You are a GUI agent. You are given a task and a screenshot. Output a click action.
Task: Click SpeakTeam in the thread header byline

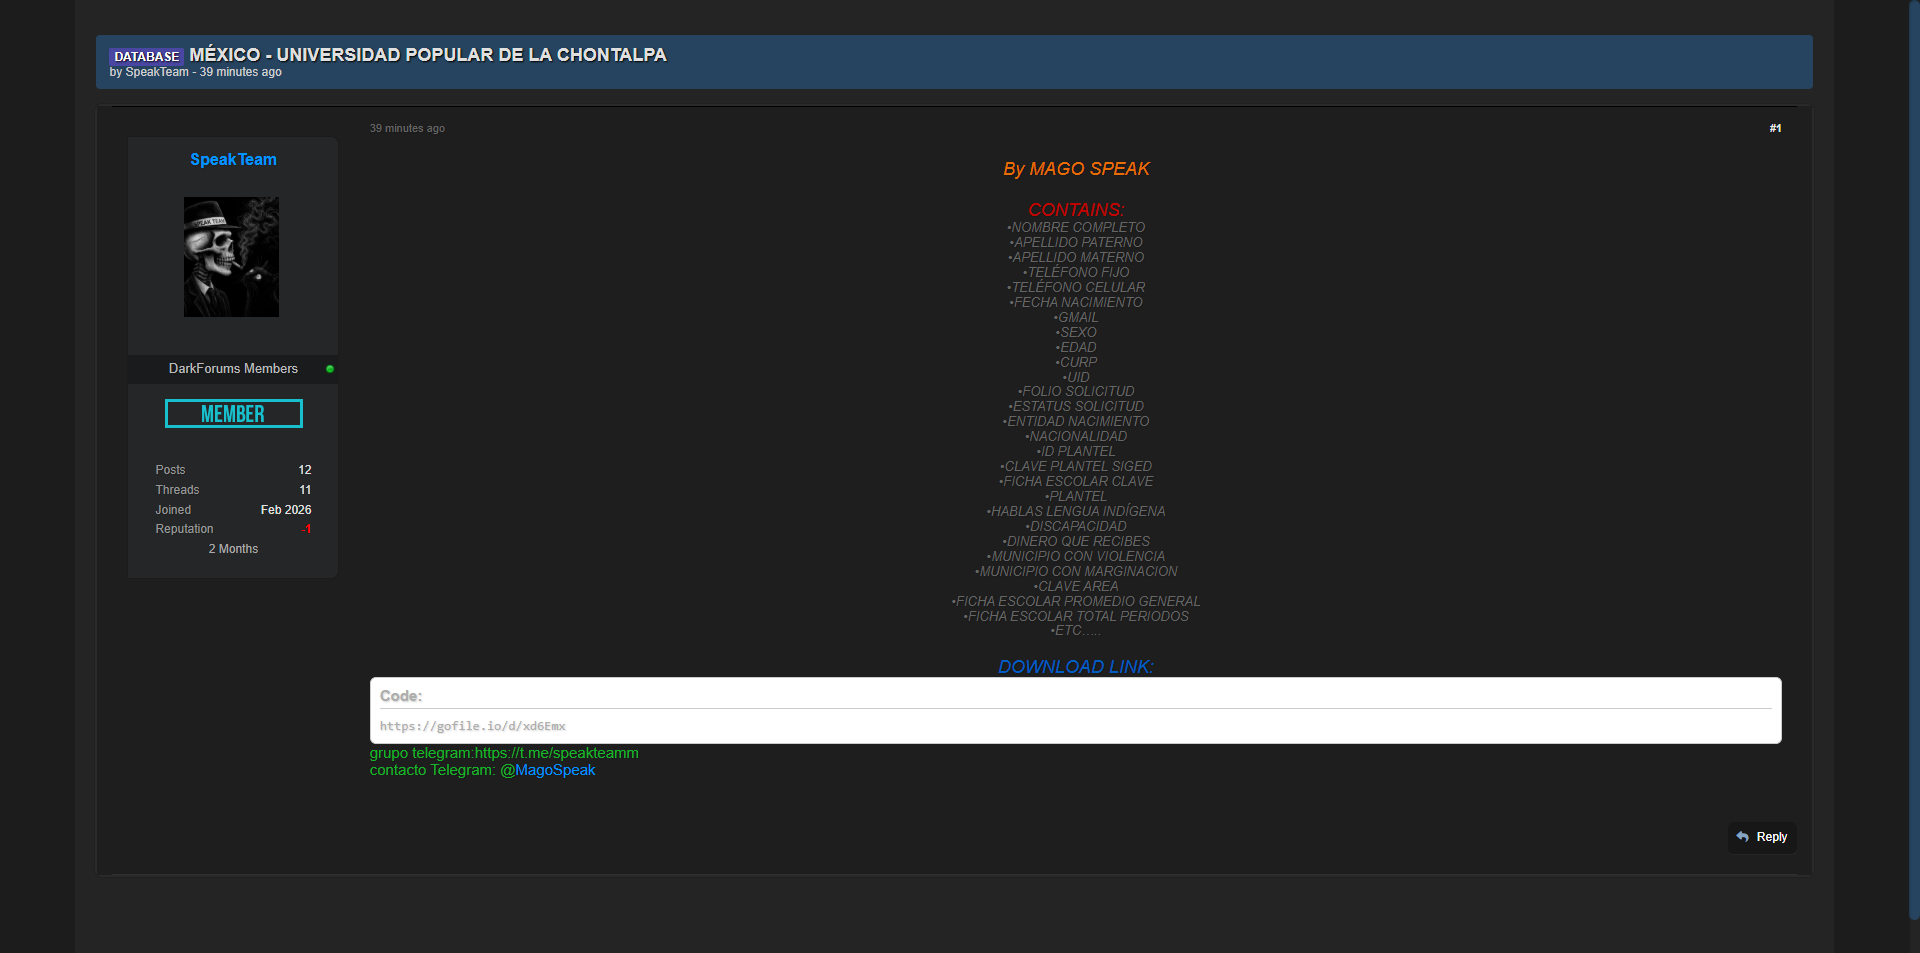(157, 72)
